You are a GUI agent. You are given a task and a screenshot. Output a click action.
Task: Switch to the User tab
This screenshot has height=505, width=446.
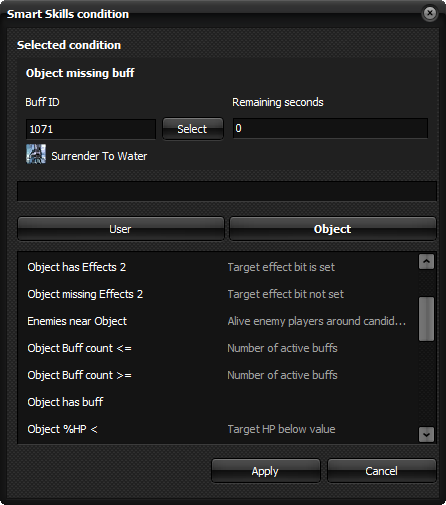click(x=121, y=229)
